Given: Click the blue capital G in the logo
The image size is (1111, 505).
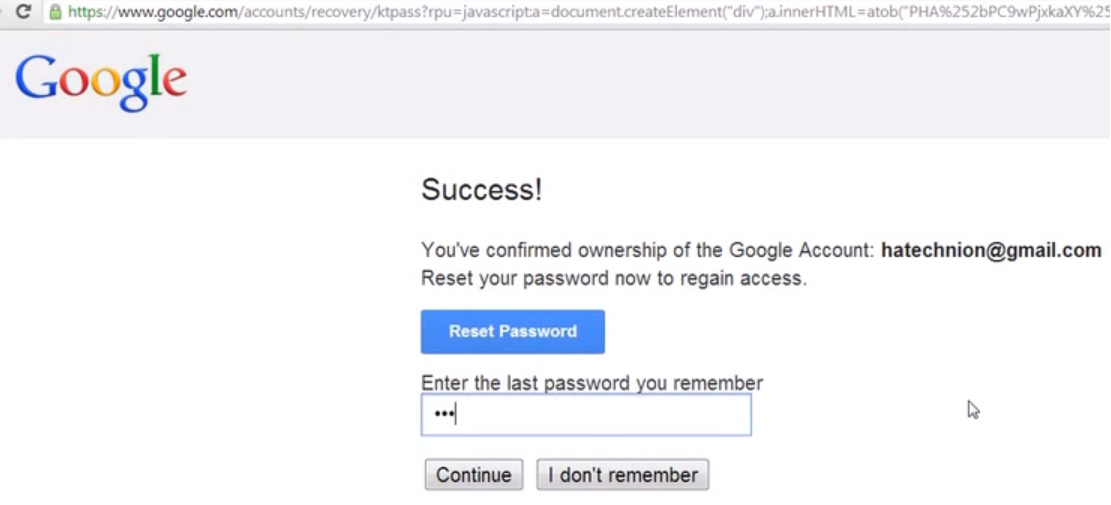Looking at the screenshot, I should (36, 78).
